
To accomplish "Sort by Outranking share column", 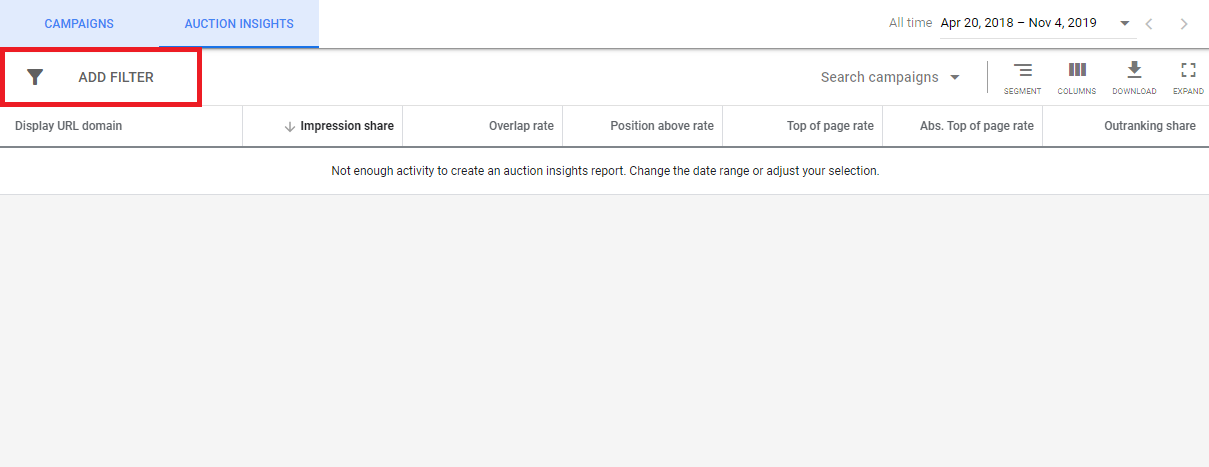I will pos(1150,126).
